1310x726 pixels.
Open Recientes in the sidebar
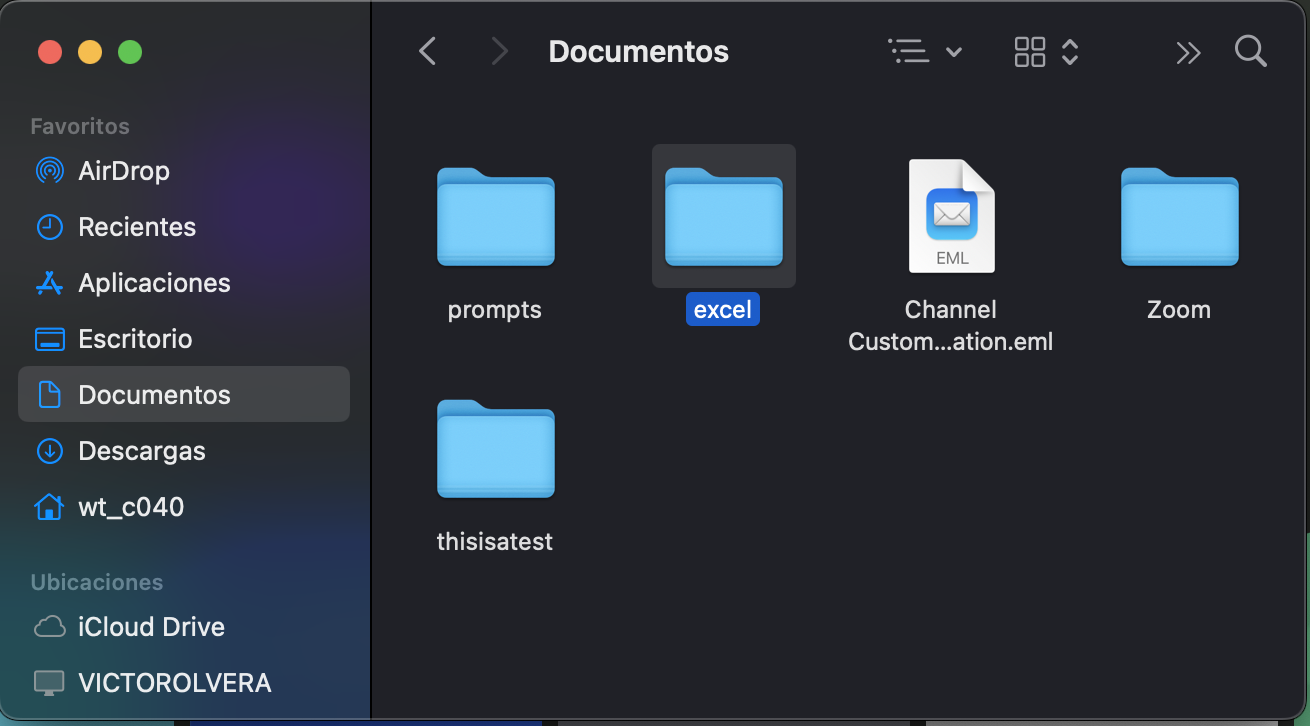tap(137, 227)
